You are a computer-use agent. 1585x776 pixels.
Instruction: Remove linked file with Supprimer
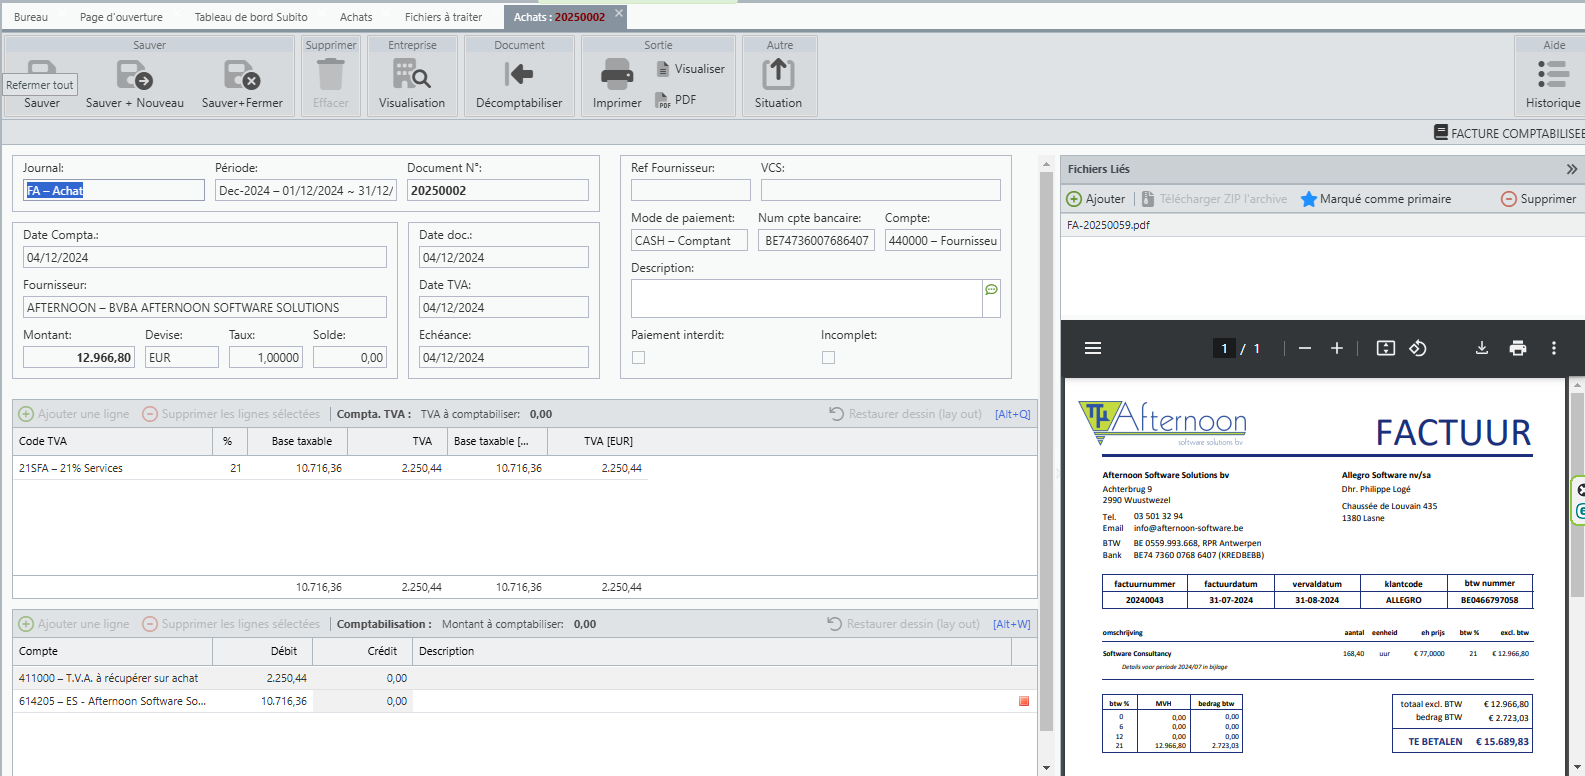(x=1538, y=199)
